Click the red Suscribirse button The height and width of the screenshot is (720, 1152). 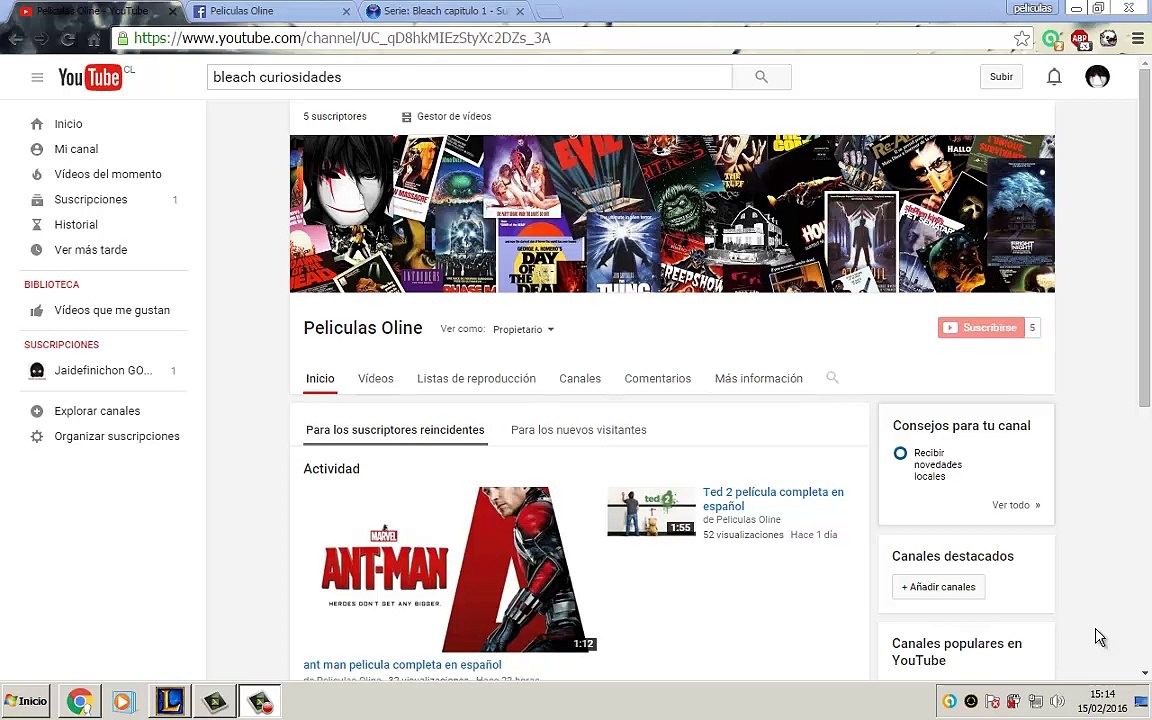tap(981, 328)
